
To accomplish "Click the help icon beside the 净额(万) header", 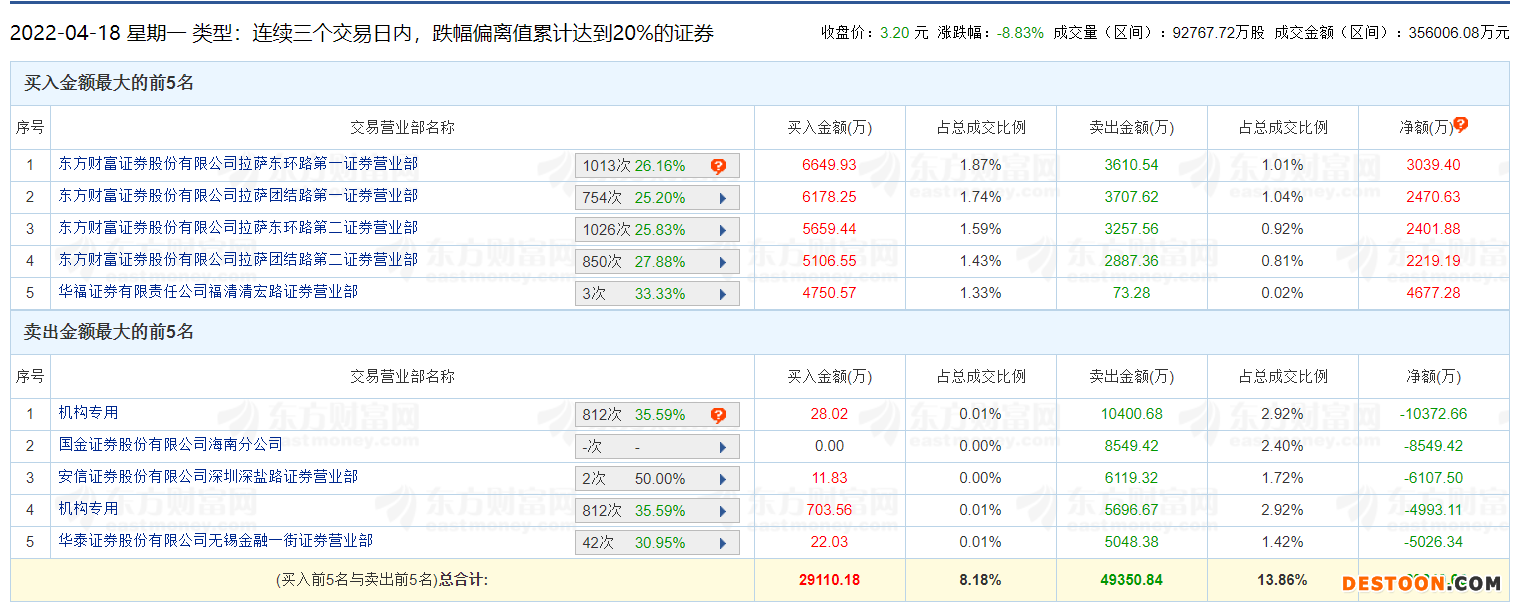I will [1460, 125].
